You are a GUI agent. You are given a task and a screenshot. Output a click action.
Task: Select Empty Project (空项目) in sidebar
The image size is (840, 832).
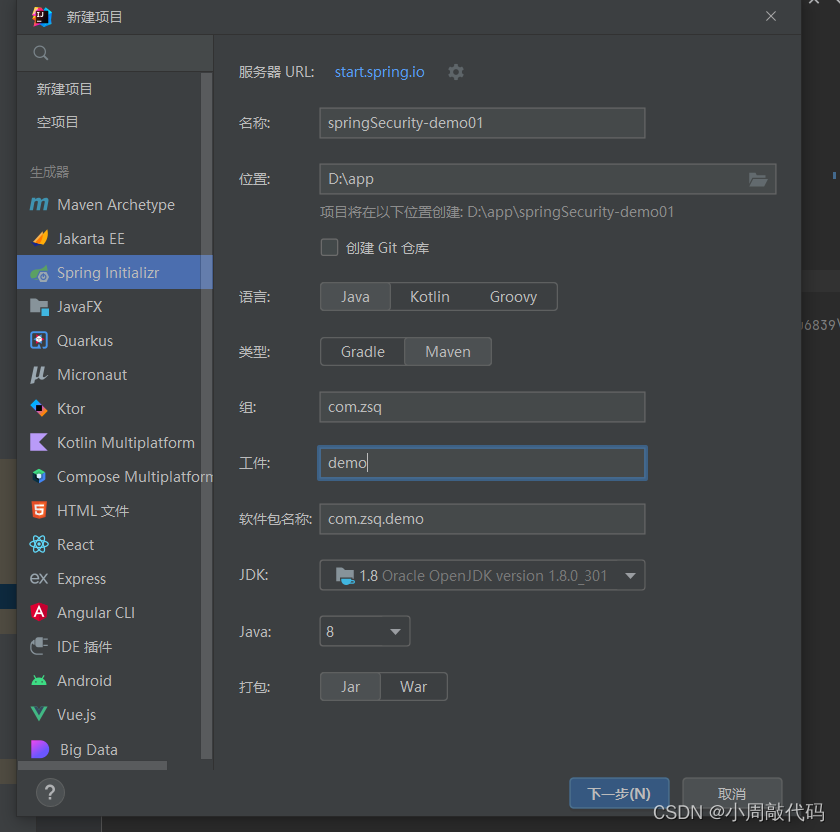[x=57, y=122]
